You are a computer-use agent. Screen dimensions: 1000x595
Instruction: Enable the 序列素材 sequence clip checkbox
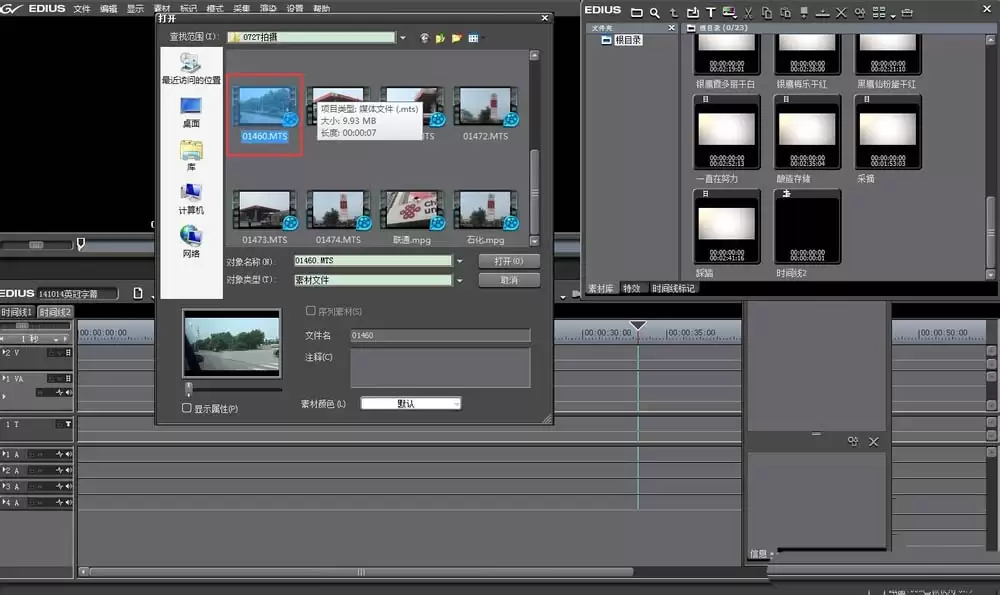(x=311, y=311)
